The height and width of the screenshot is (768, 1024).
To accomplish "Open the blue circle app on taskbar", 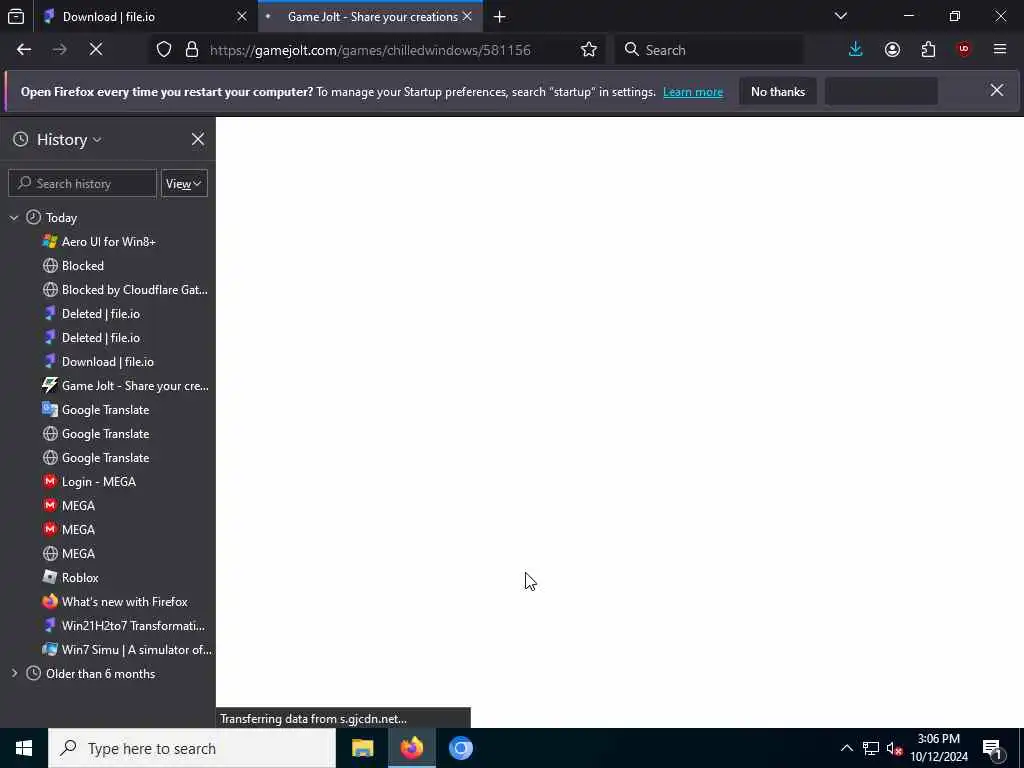I will coord(460,748).
